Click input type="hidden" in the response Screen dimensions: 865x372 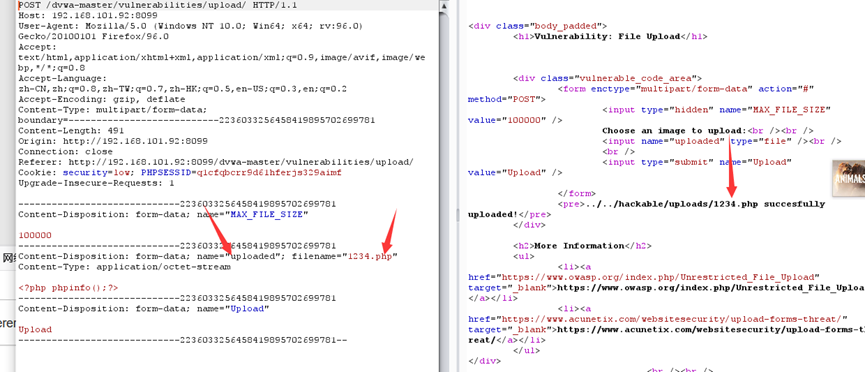point(658,110)
